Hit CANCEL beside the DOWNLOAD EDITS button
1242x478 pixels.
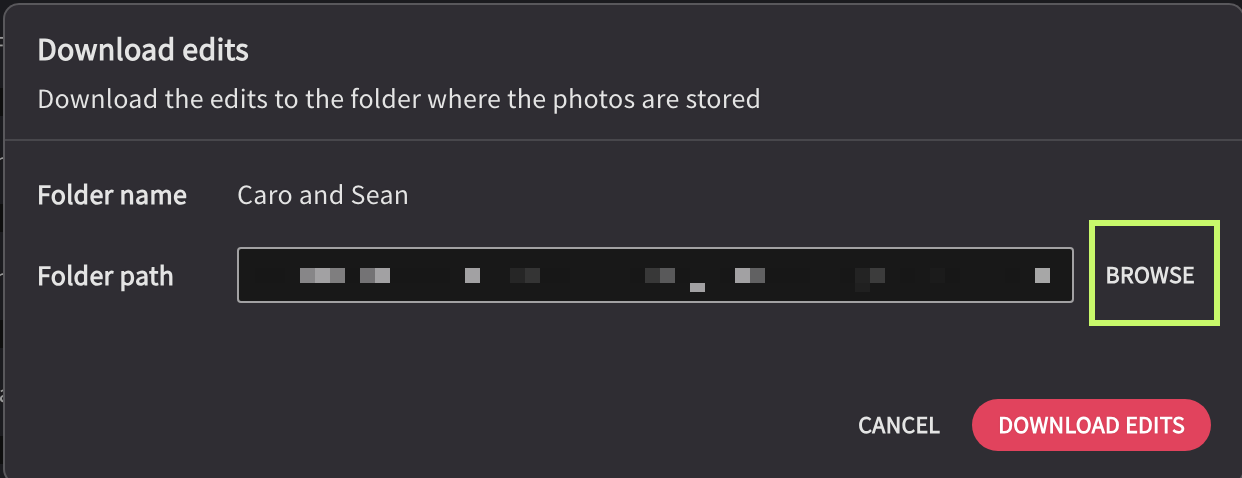point(898,425)
